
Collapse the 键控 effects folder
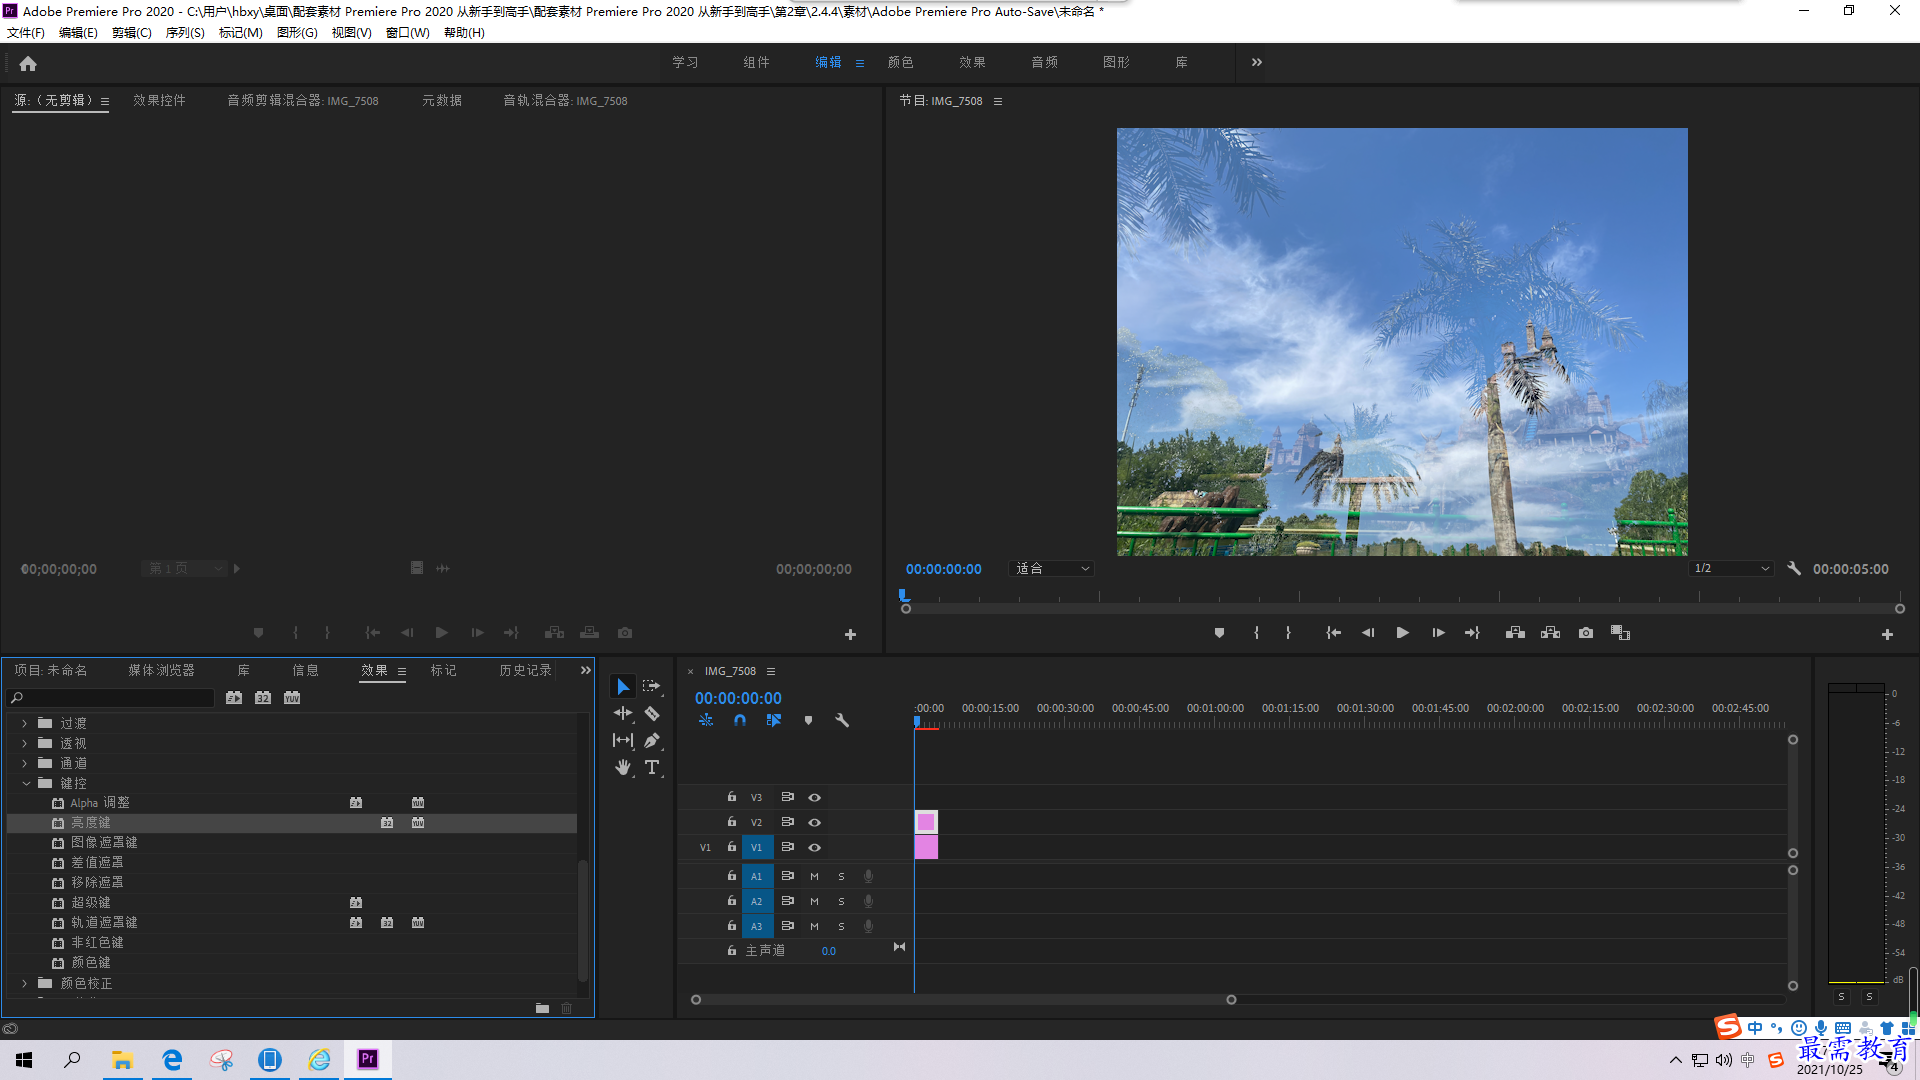click(x=26, y=783)
